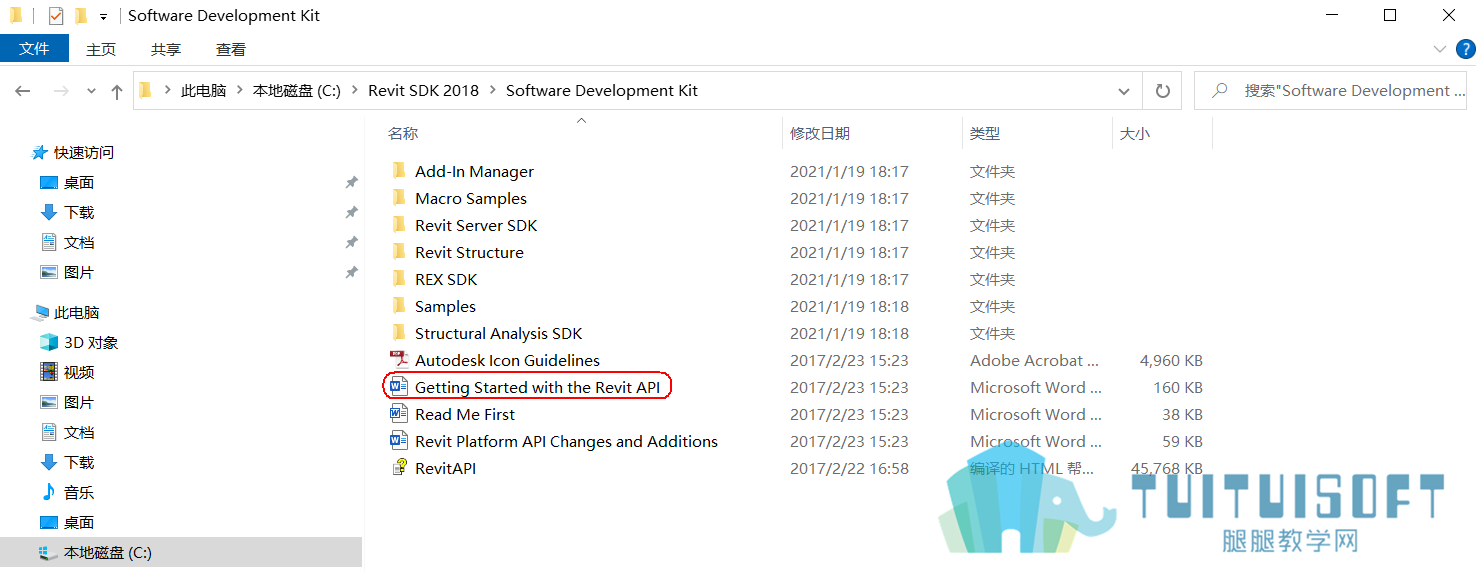Click Revit SDK 2018 breadcrumb
Screen dimensions: 1476x571
tap(424, 91)
